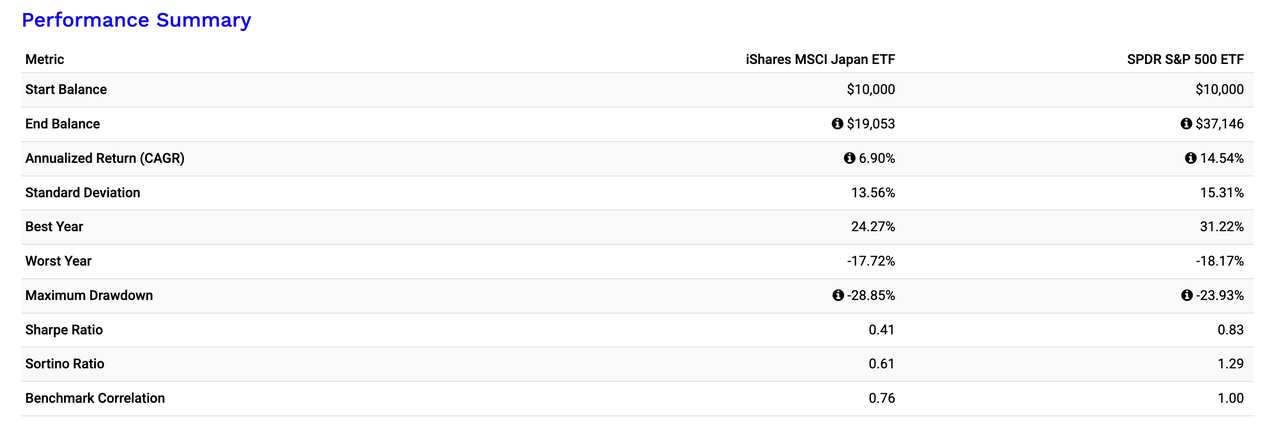The height and width of the screenshot is (443, 1280).
Task: Click the Annualized Return (CAGR) row label
Action: click(105, 158)
